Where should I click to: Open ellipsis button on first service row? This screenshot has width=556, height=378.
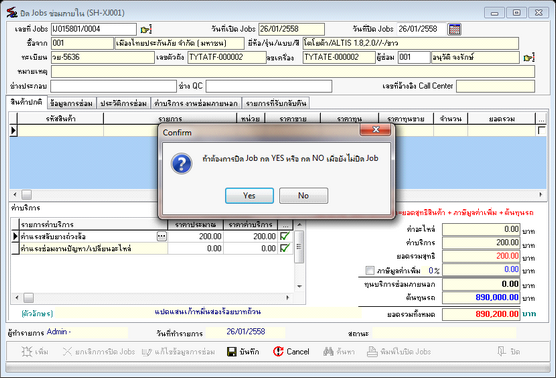pos(162,236)
